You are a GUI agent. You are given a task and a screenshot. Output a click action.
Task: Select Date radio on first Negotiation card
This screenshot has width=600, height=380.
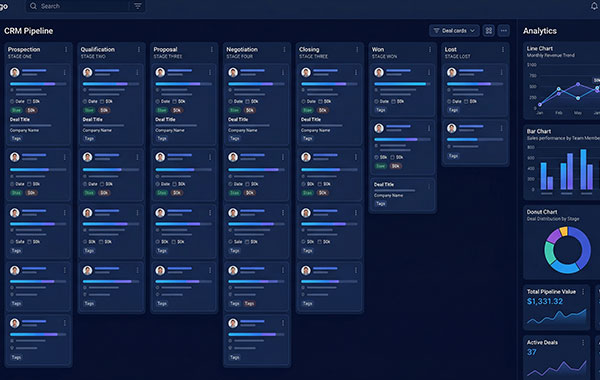point(230,101)
